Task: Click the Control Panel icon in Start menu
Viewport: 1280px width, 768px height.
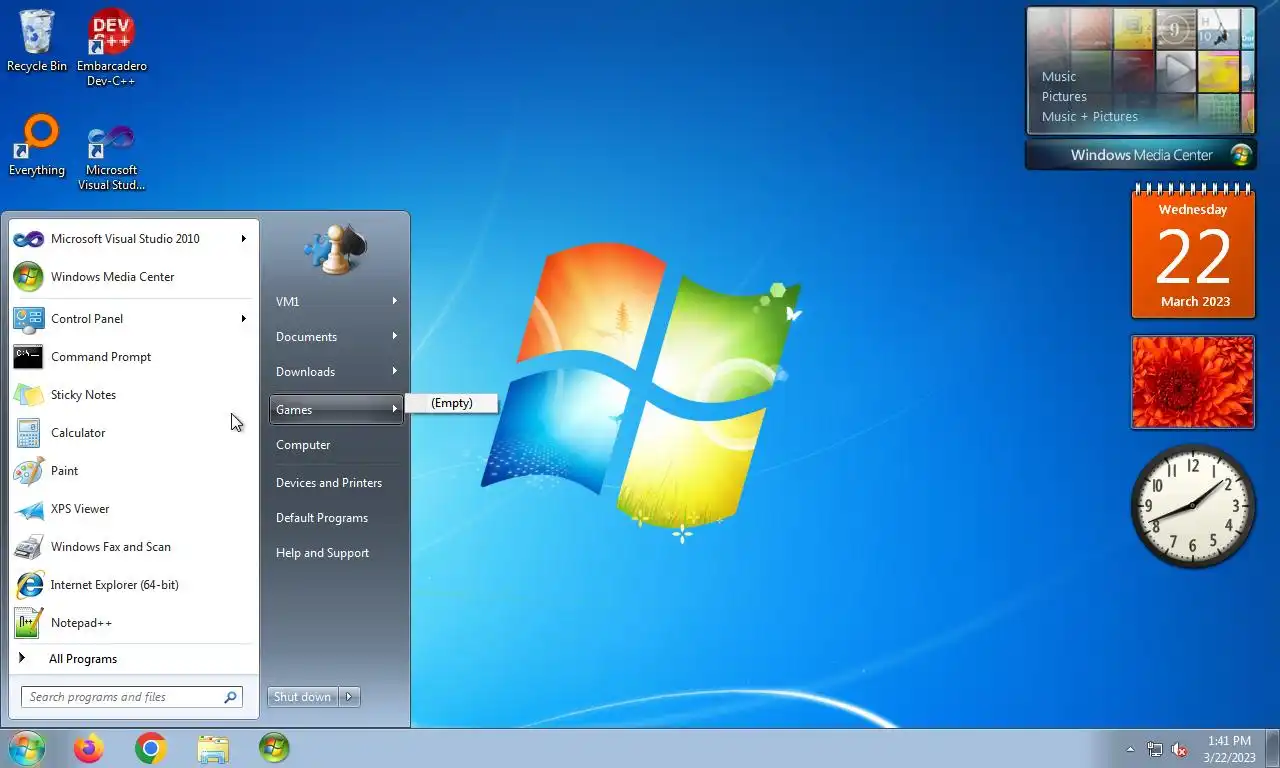Action: click(28, 319)
